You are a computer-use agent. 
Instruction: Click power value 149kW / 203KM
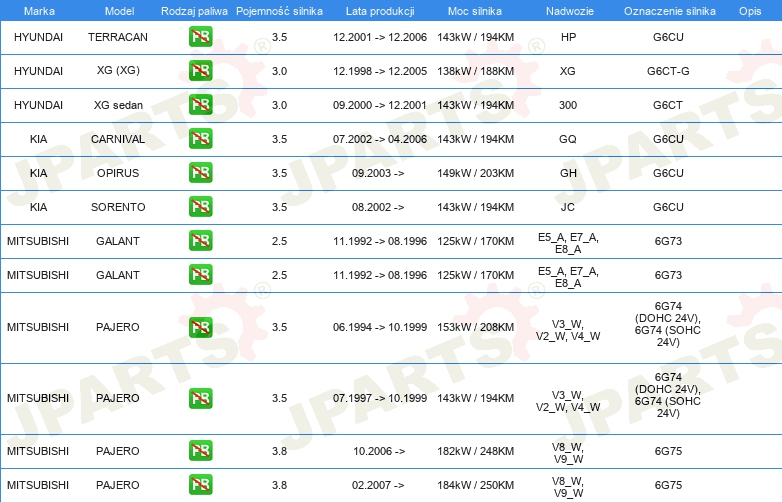point(475,173)
